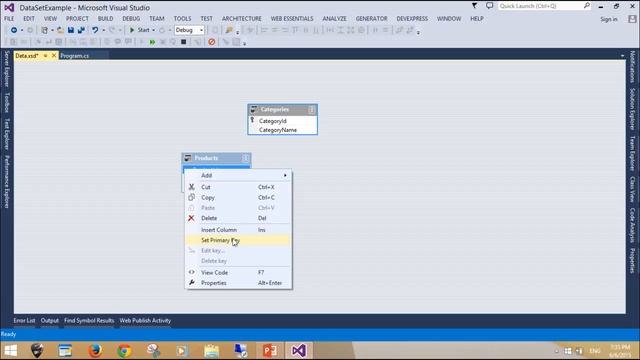
Task: Click the Windows Start button
Action: 10,351
